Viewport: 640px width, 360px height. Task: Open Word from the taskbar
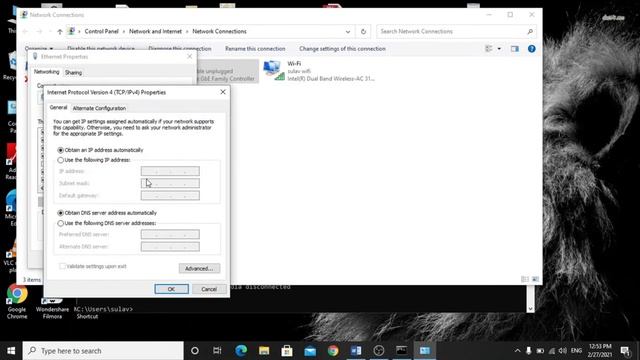pos(356,351)
